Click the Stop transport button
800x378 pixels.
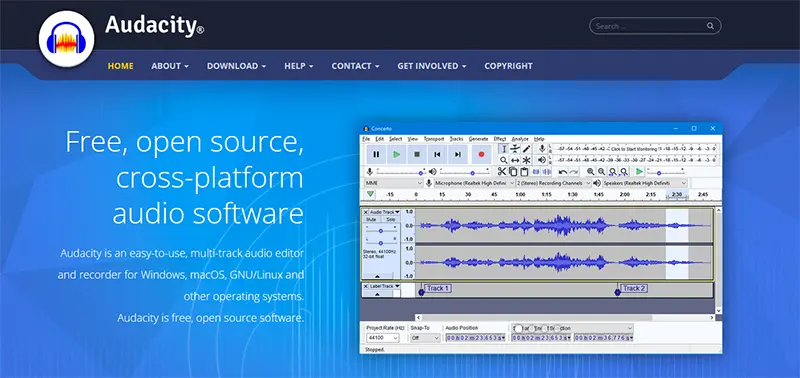pyautogui.click(x=417, y=154)
